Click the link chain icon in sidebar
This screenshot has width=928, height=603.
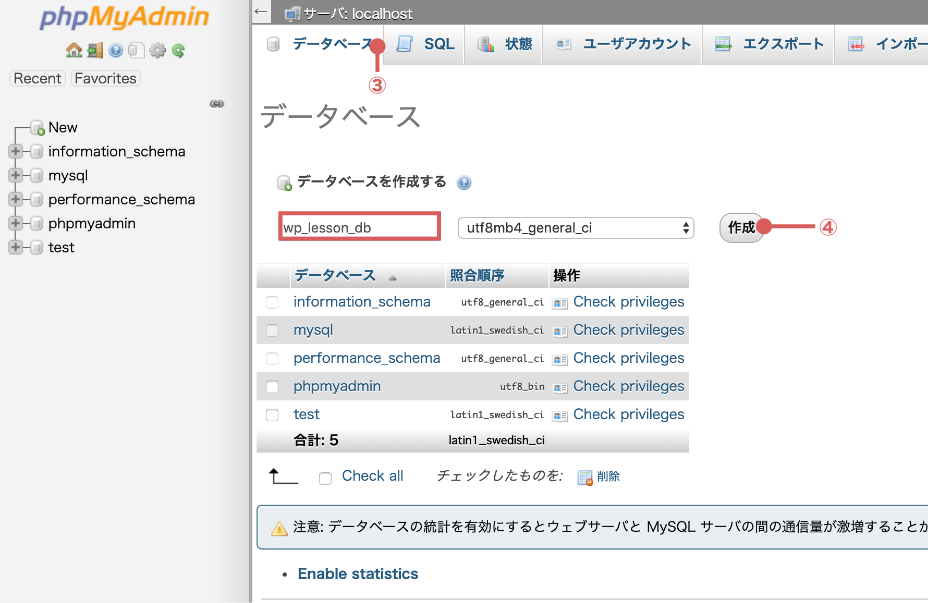click(x=216, y=103)
